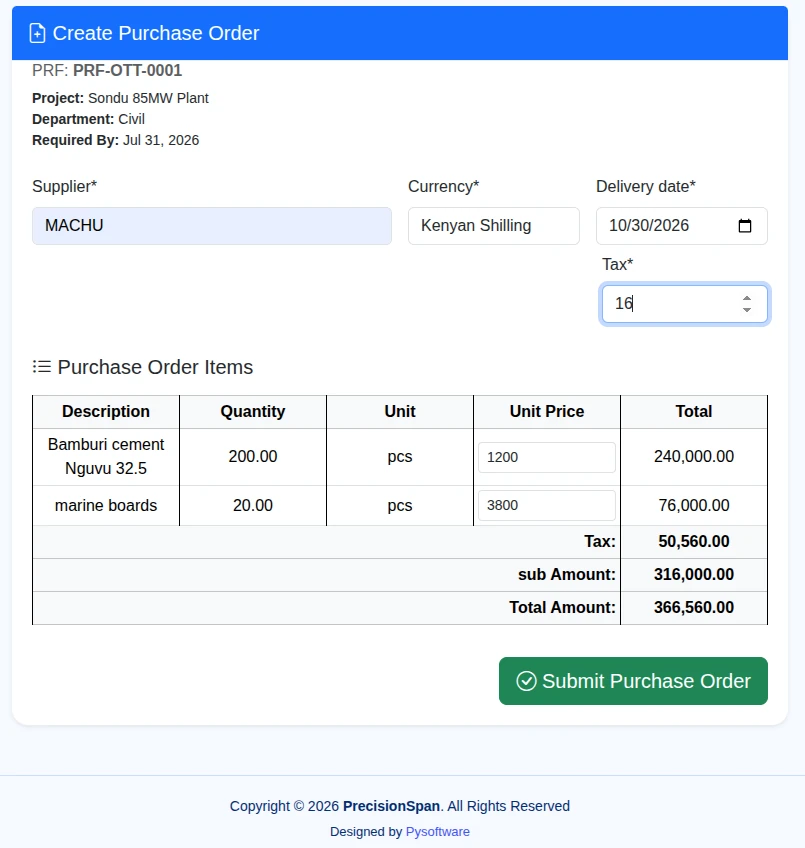Click the Department Civil text
The width and height of the screenshot is (805, 848).
pos(88,119)
